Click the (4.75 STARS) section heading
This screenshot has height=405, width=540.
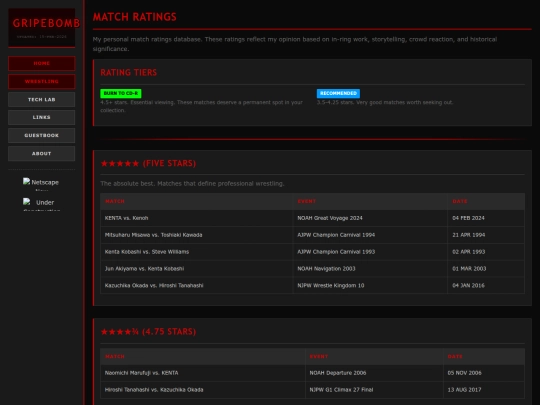pos(148,332)
